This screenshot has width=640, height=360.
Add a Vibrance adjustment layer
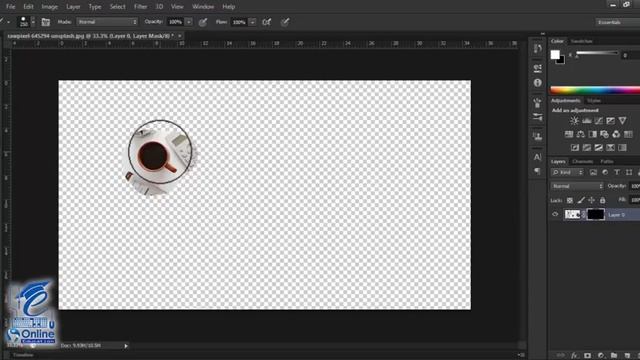click(622, 120)
